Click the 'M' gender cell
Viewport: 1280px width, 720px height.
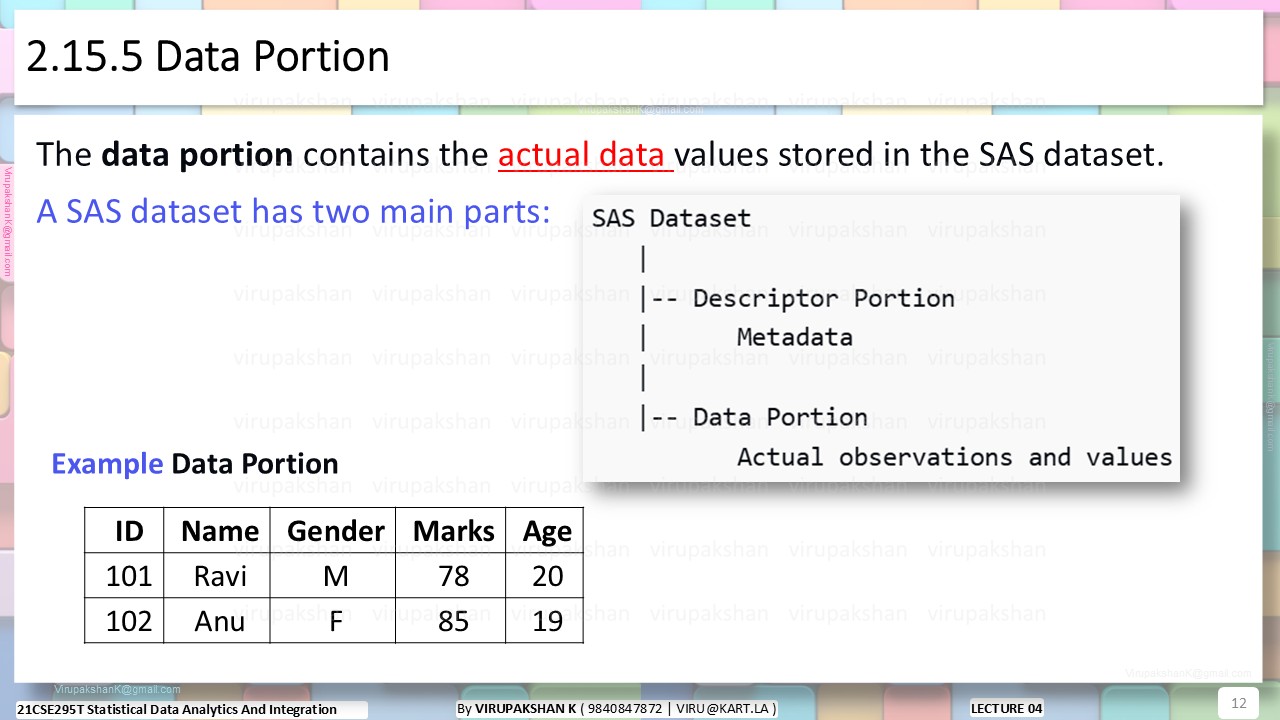334,576
